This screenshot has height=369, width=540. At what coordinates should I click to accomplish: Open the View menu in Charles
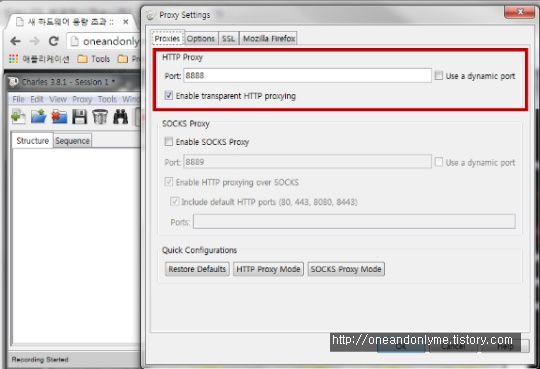[x=58, y=100]
